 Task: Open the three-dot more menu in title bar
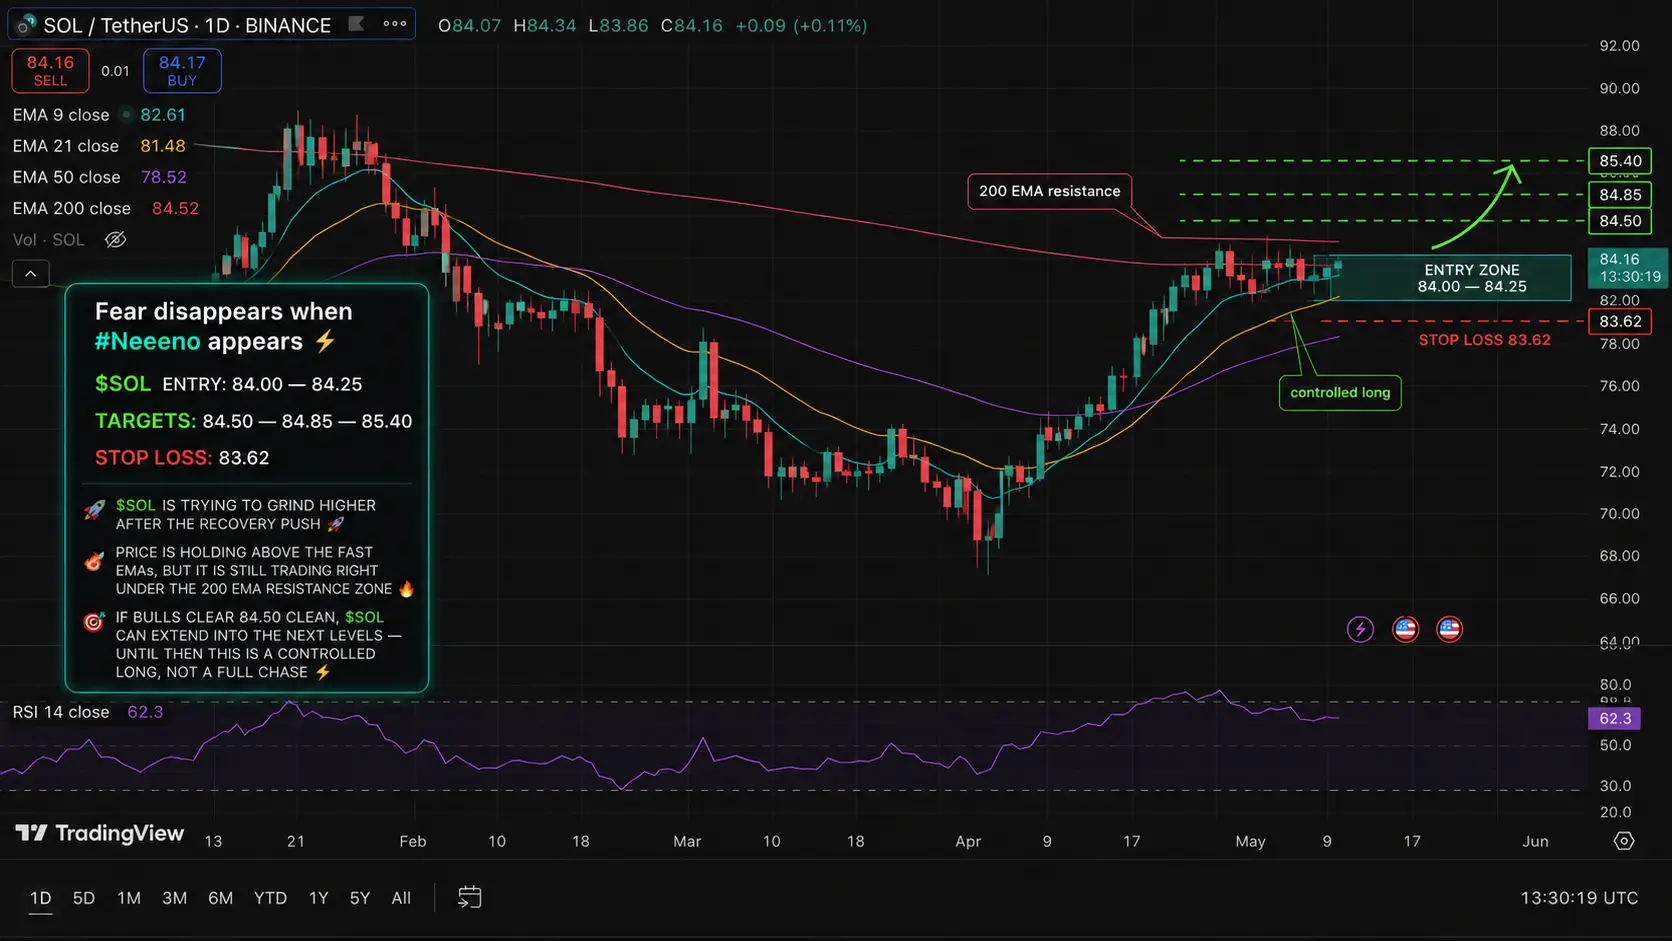coord(395,24)
